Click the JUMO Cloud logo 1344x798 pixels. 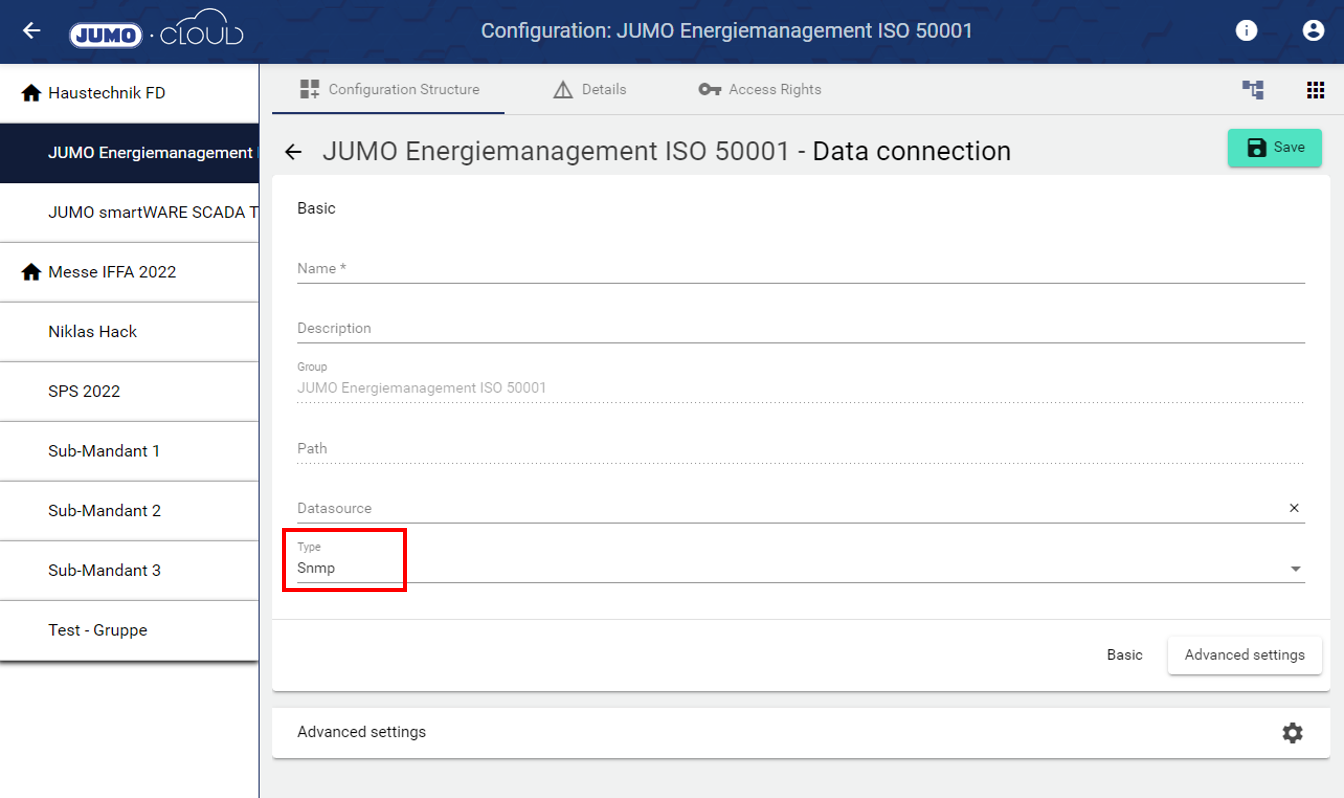[156, 32]
